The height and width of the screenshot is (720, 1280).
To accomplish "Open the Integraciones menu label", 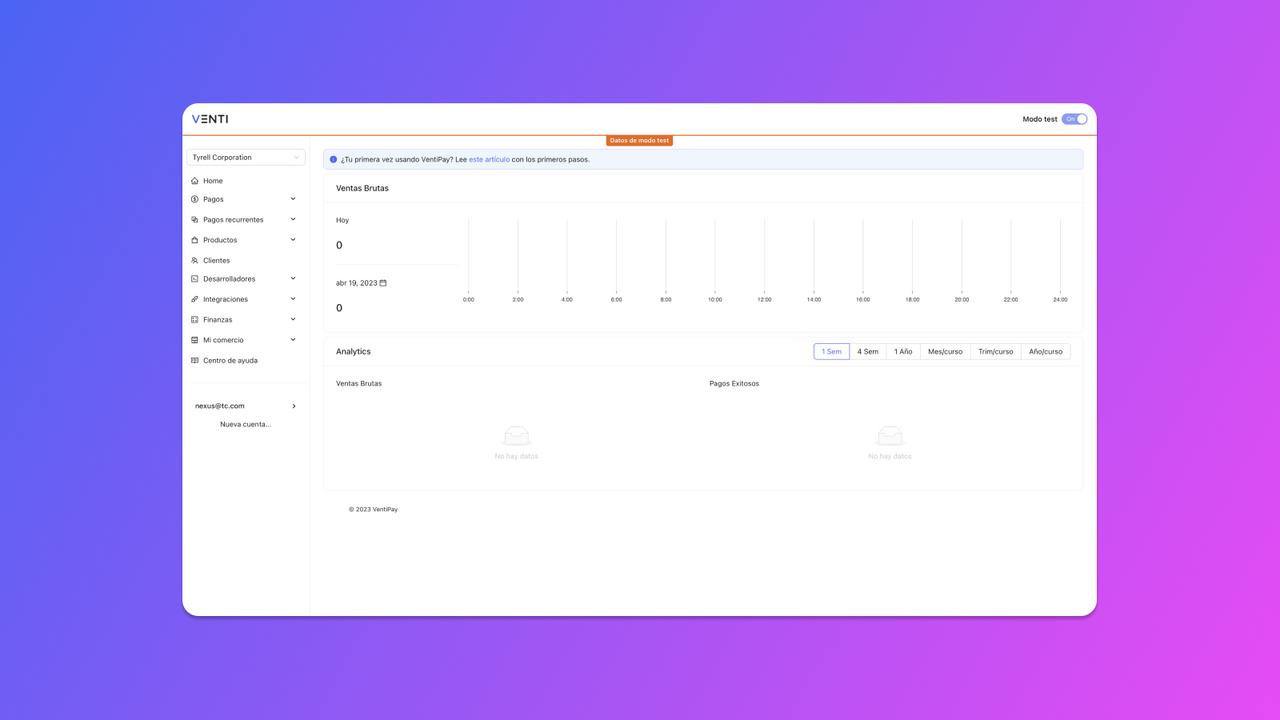I will [x=225, y=299].
